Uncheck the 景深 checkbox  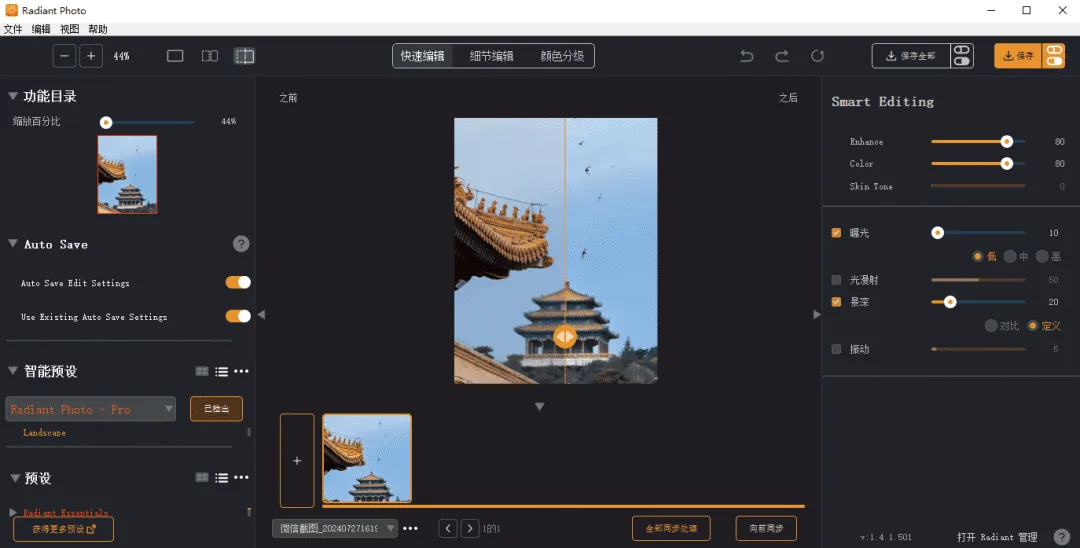point(836,302)
